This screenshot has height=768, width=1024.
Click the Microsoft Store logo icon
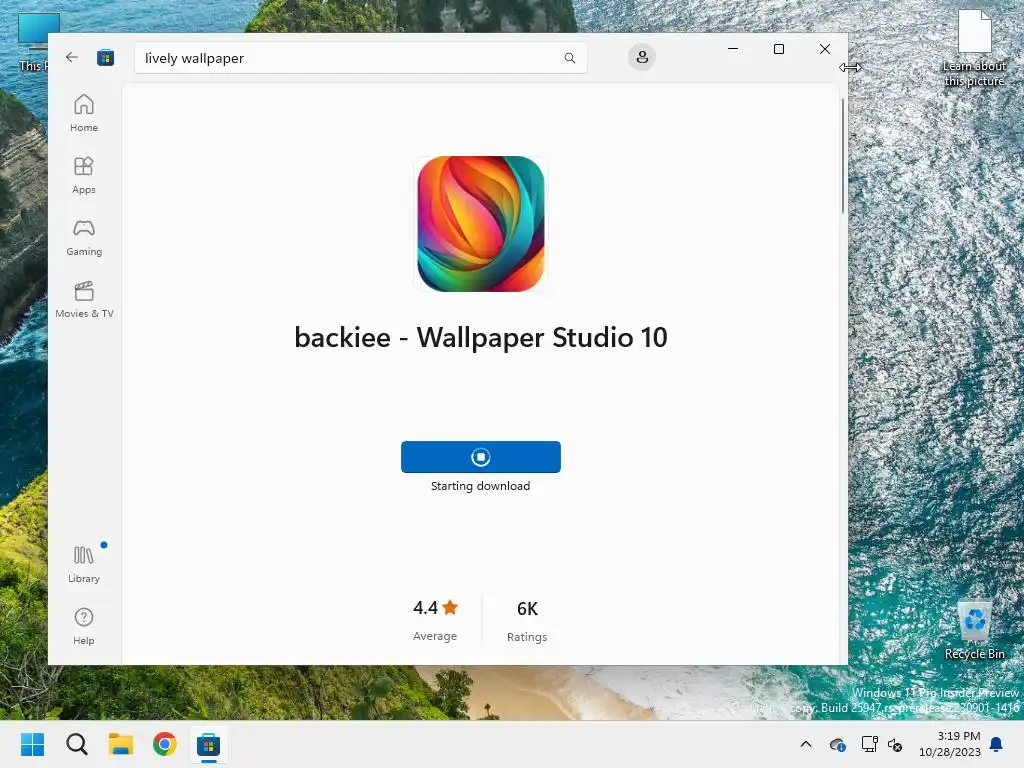[105, 57]
